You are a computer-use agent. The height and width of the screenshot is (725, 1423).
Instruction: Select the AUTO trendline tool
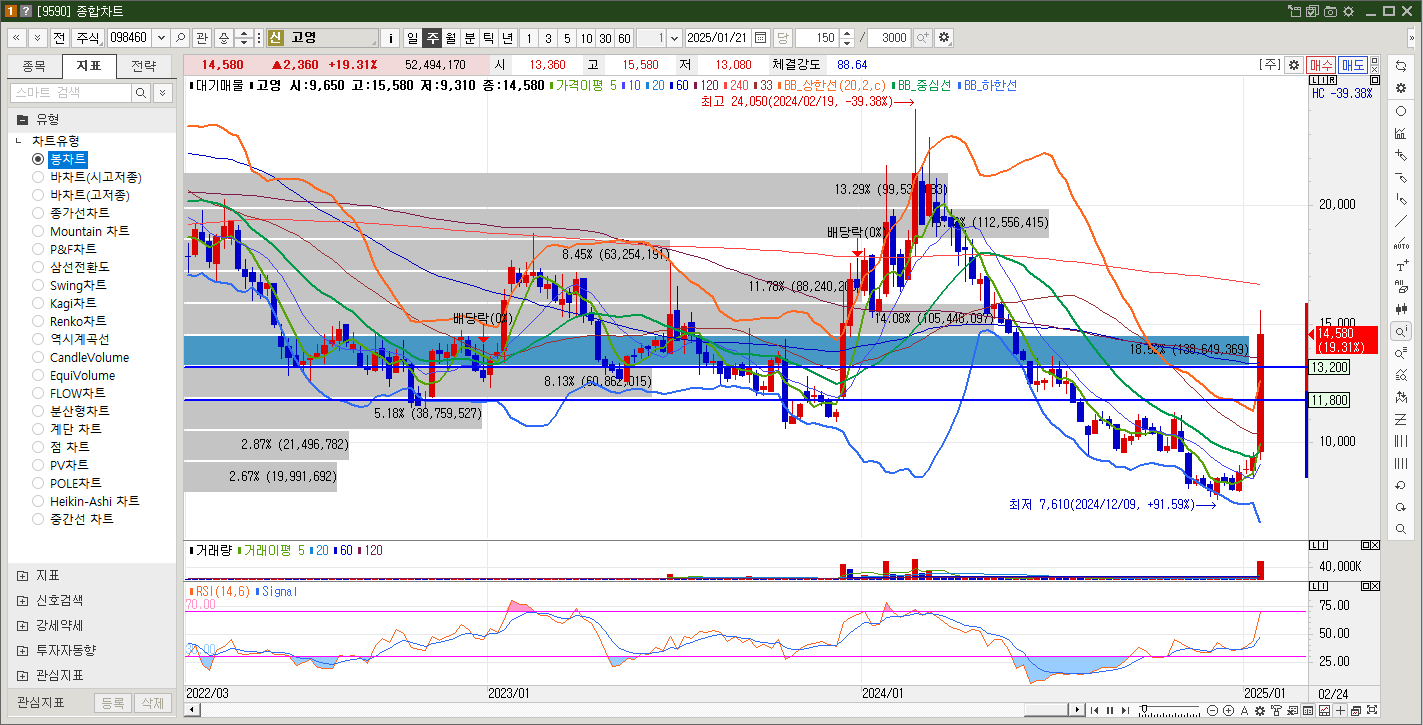[1401, 243]
